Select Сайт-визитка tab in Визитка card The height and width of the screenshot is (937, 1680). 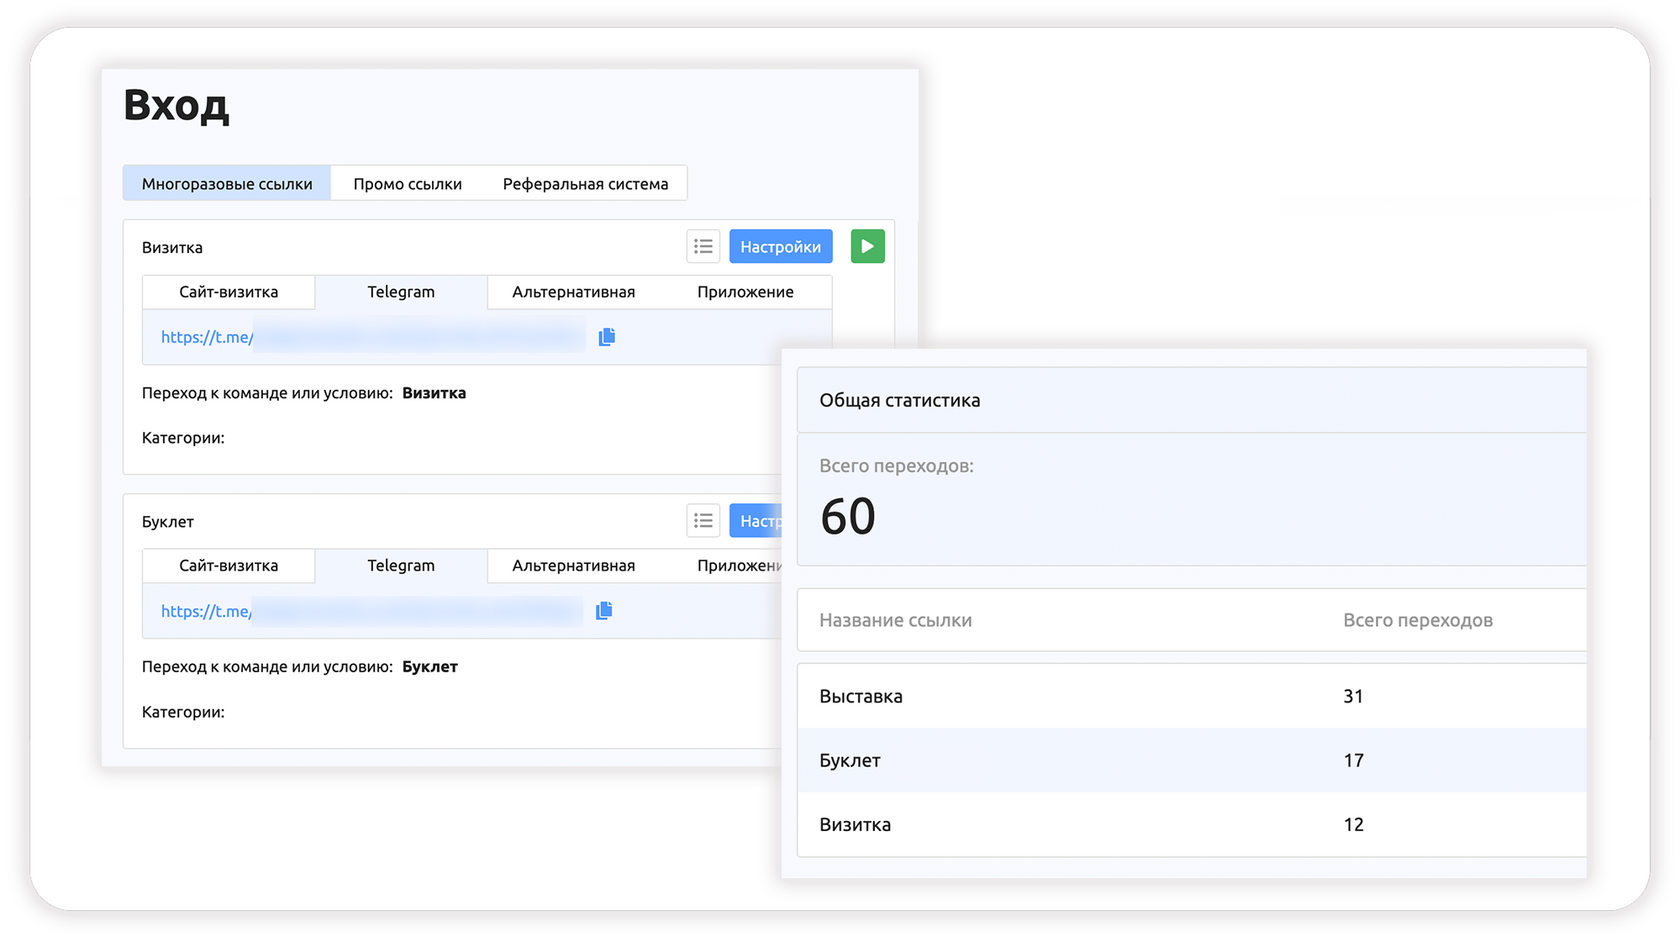click(229, 292)
